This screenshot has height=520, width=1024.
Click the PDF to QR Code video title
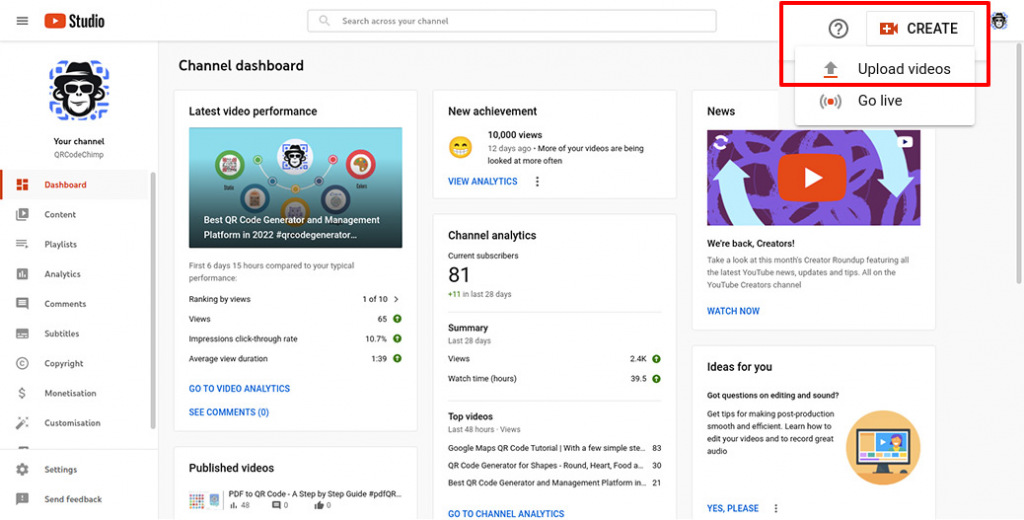click(315, 495)
